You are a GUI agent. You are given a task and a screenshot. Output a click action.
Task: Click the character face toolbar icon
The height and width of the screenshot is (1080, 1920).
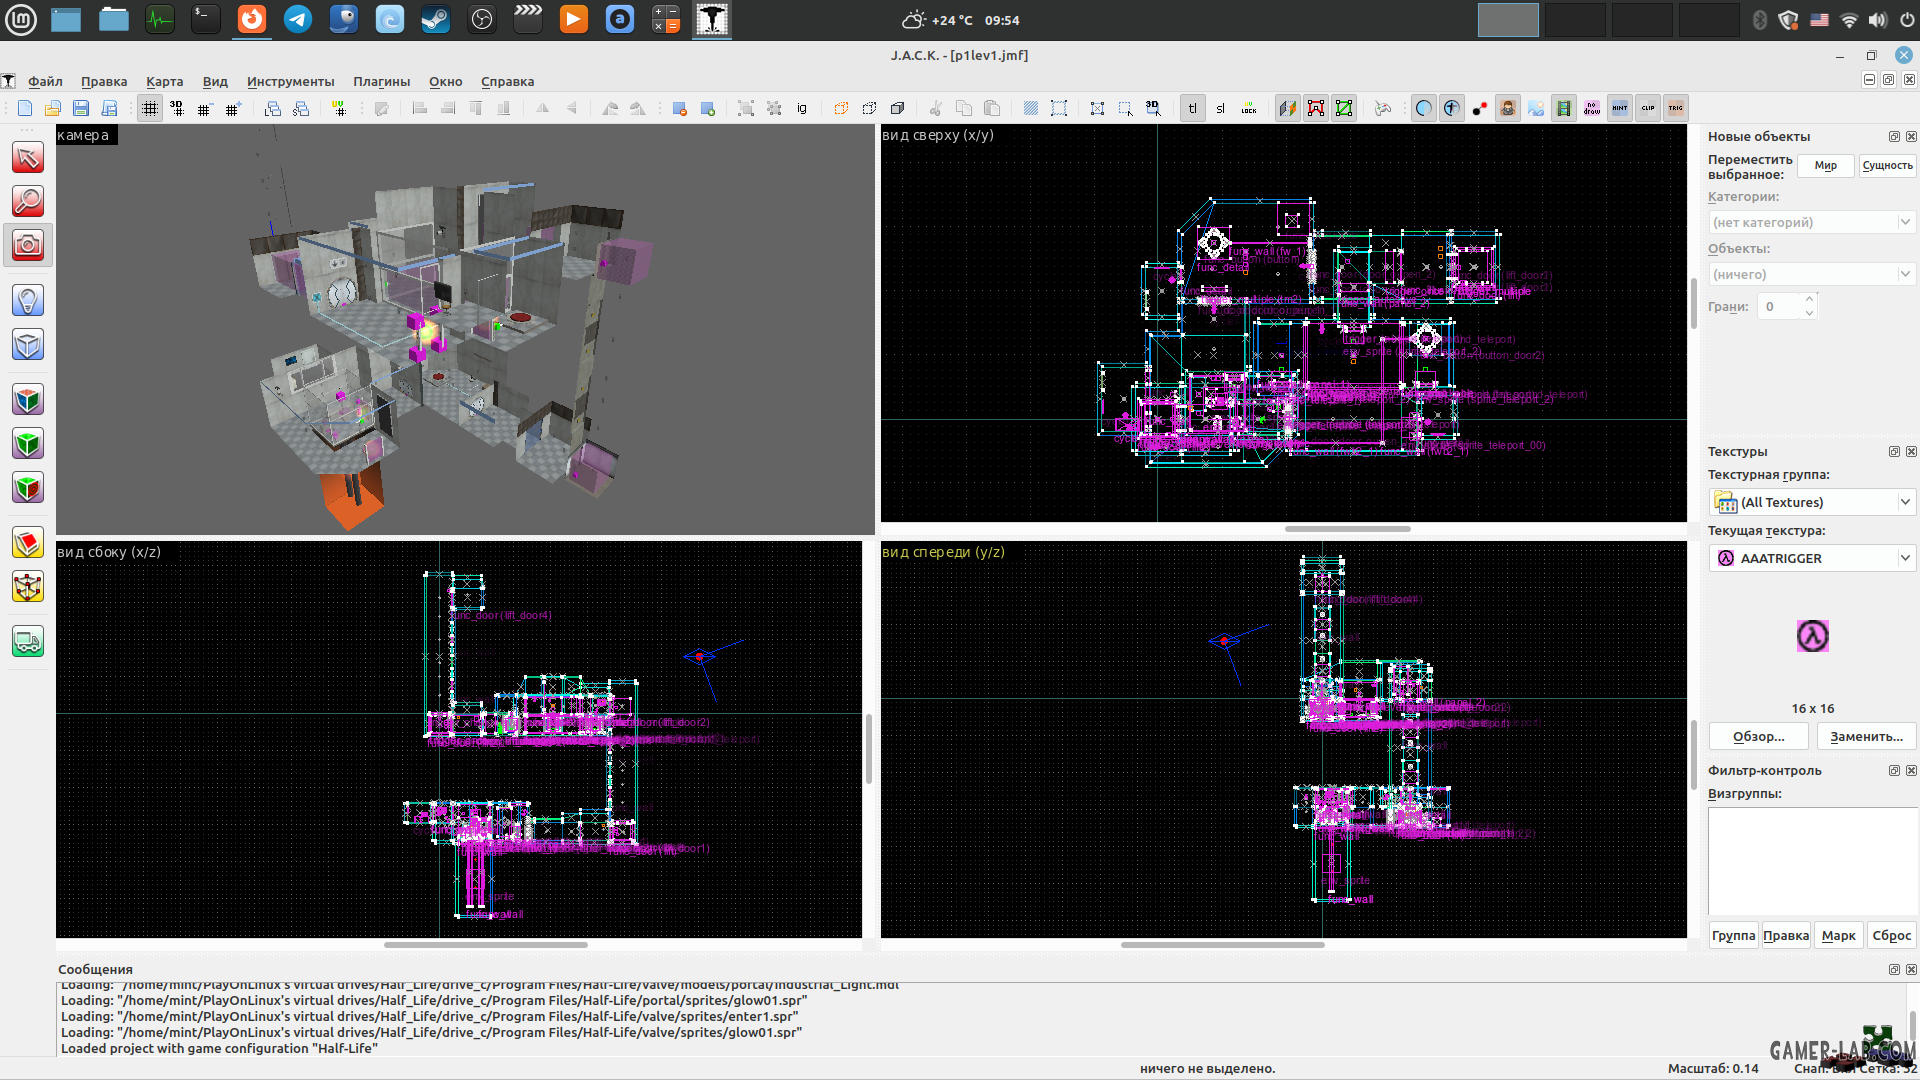click(1508, 108)
